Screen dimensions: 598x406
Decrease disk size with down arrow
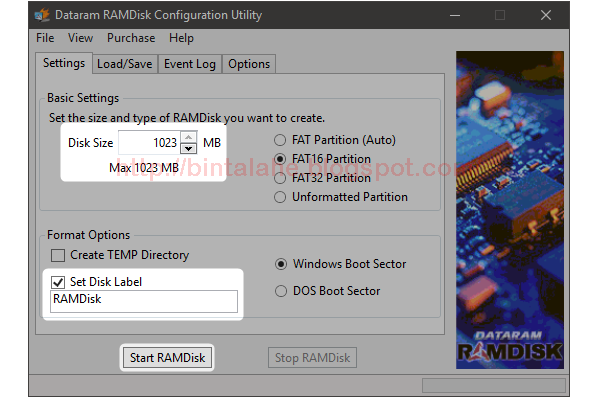pyautogui.click(x=188, y=148)
